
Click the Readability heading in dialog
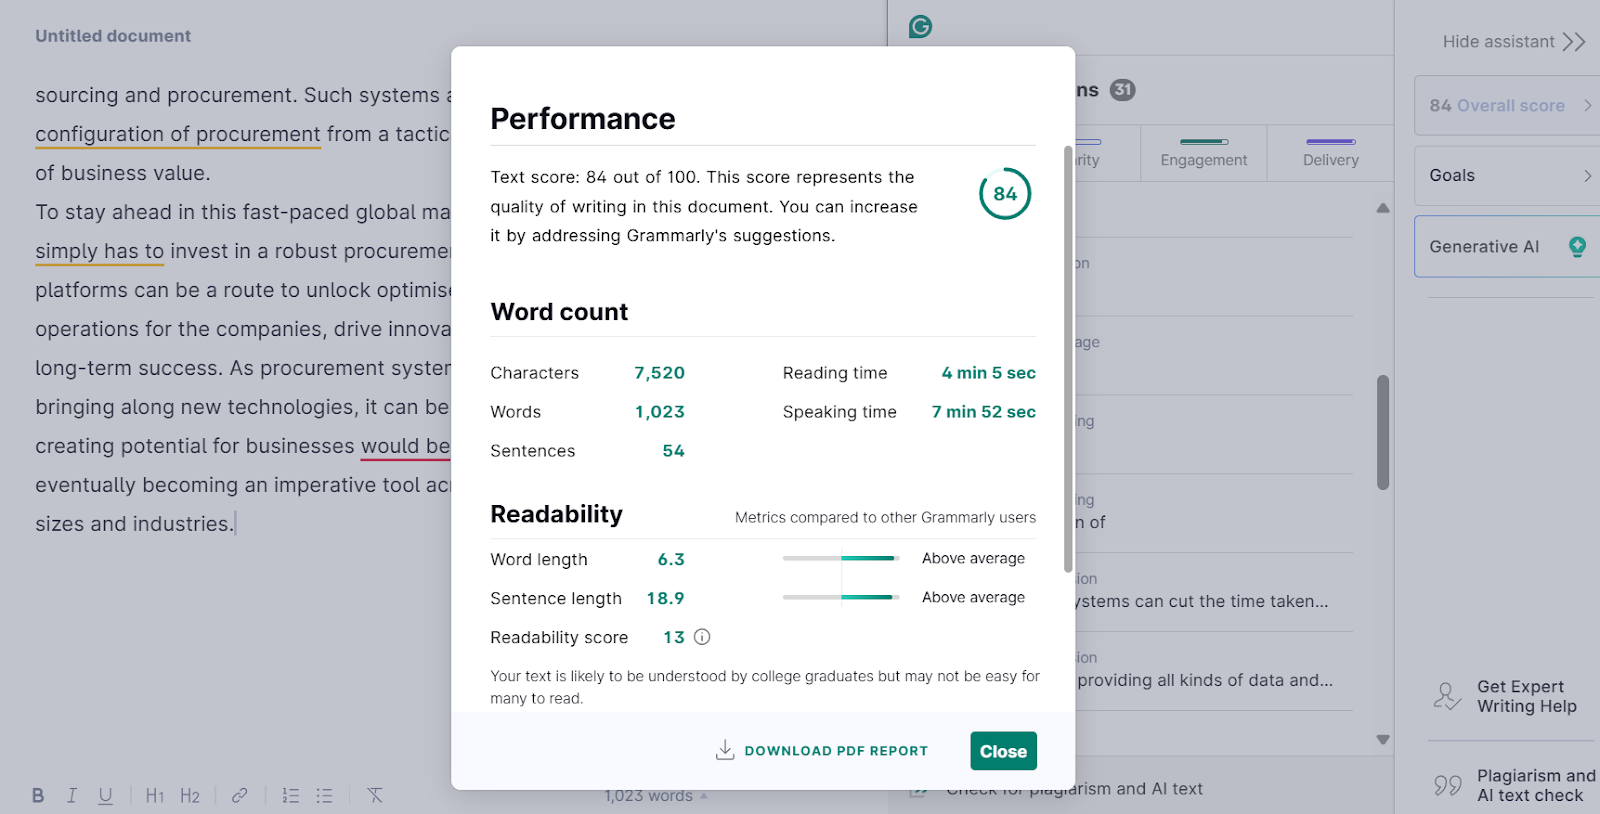click(556, 514)
